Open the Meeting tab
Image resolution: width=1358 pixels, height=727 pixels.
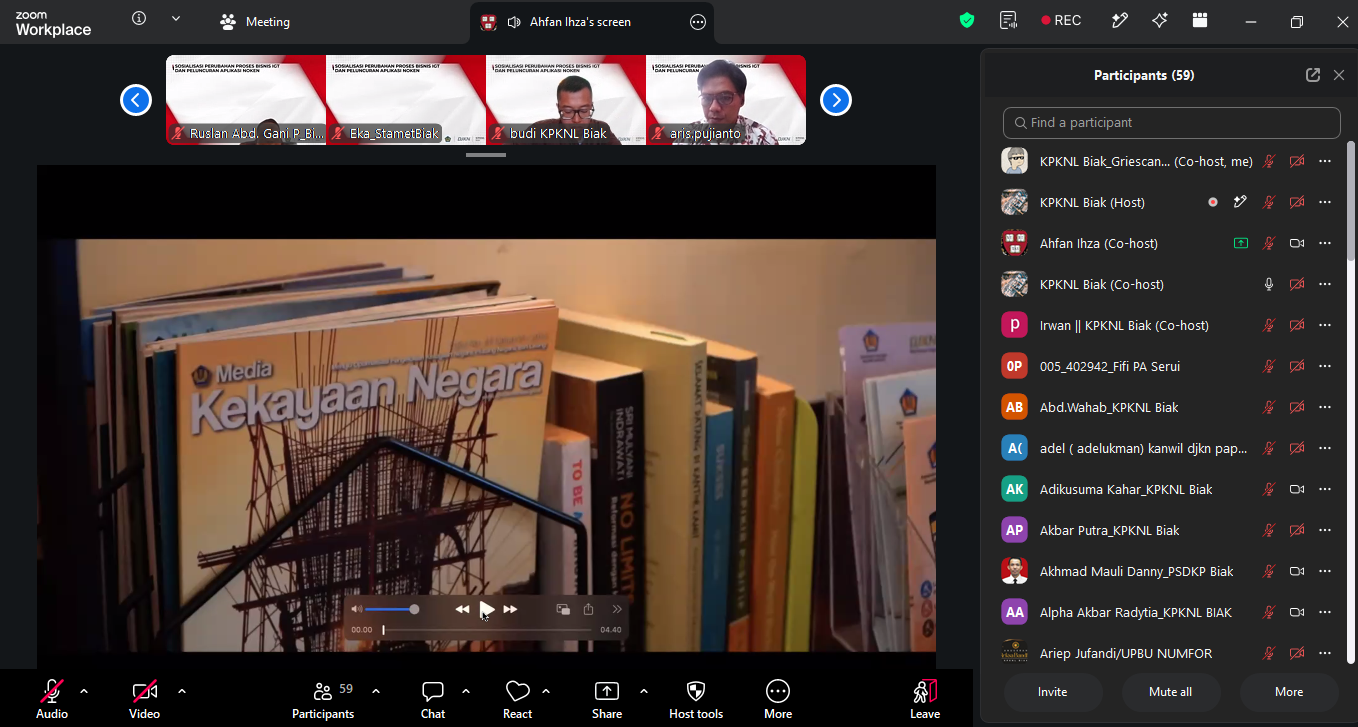[254, 22]
